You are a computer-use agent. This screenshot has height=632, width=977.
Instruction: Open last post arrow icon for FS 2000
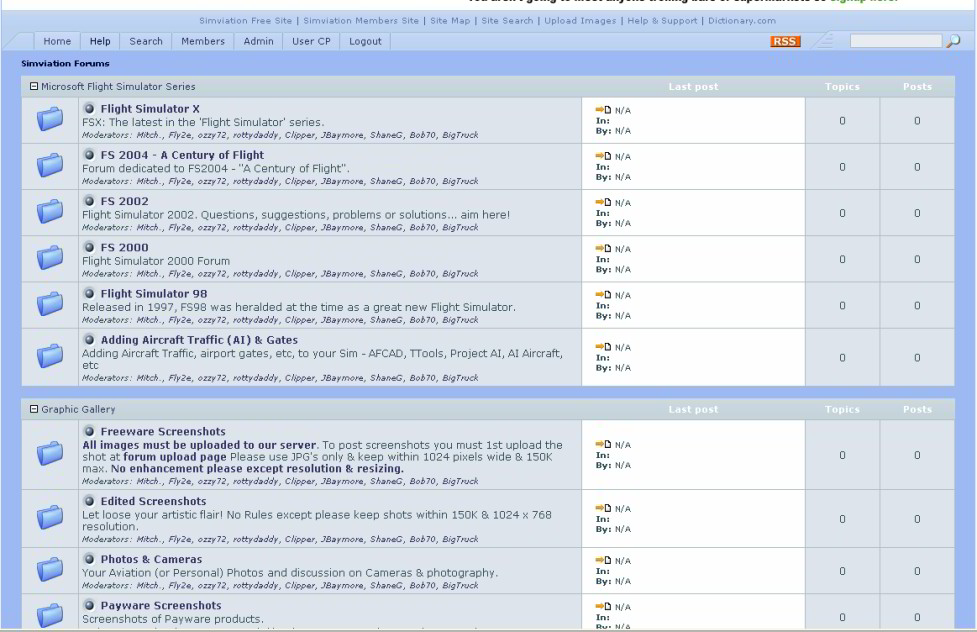[x=602, y=248]
